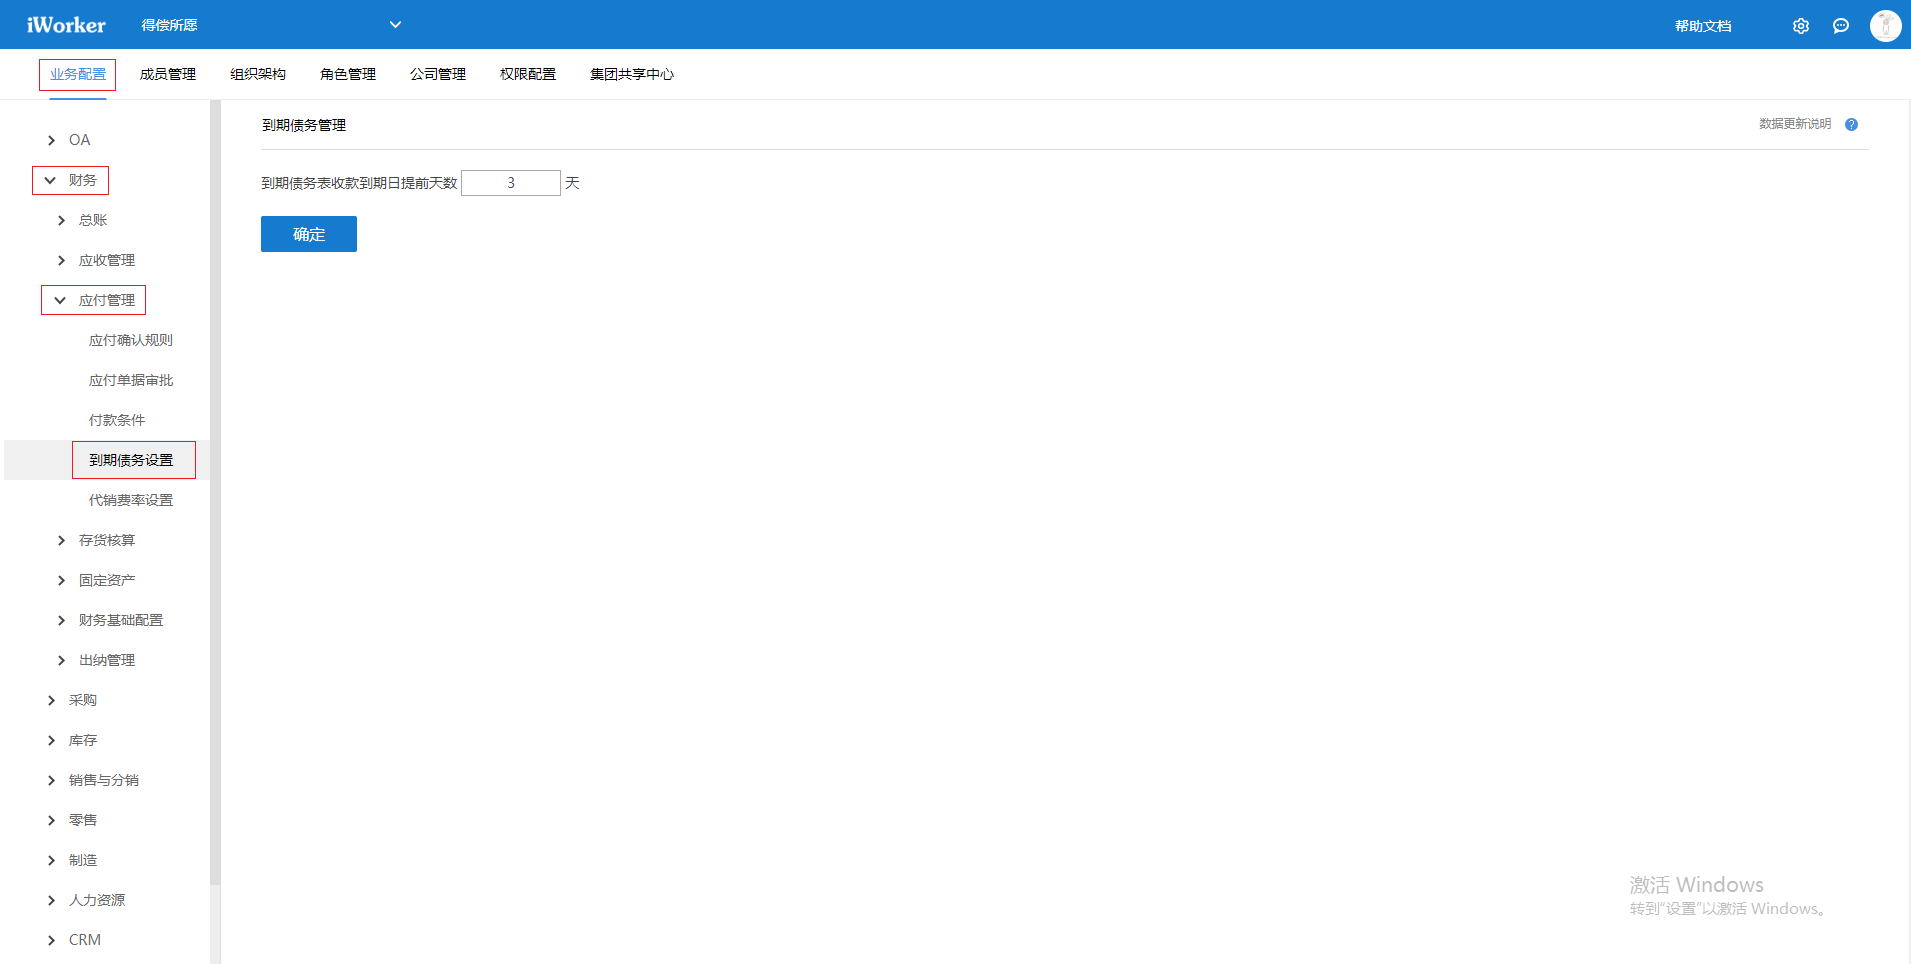Screen dimensions: 1911x964
Task: Expand the 采购 node
Action: coord(51,700)
